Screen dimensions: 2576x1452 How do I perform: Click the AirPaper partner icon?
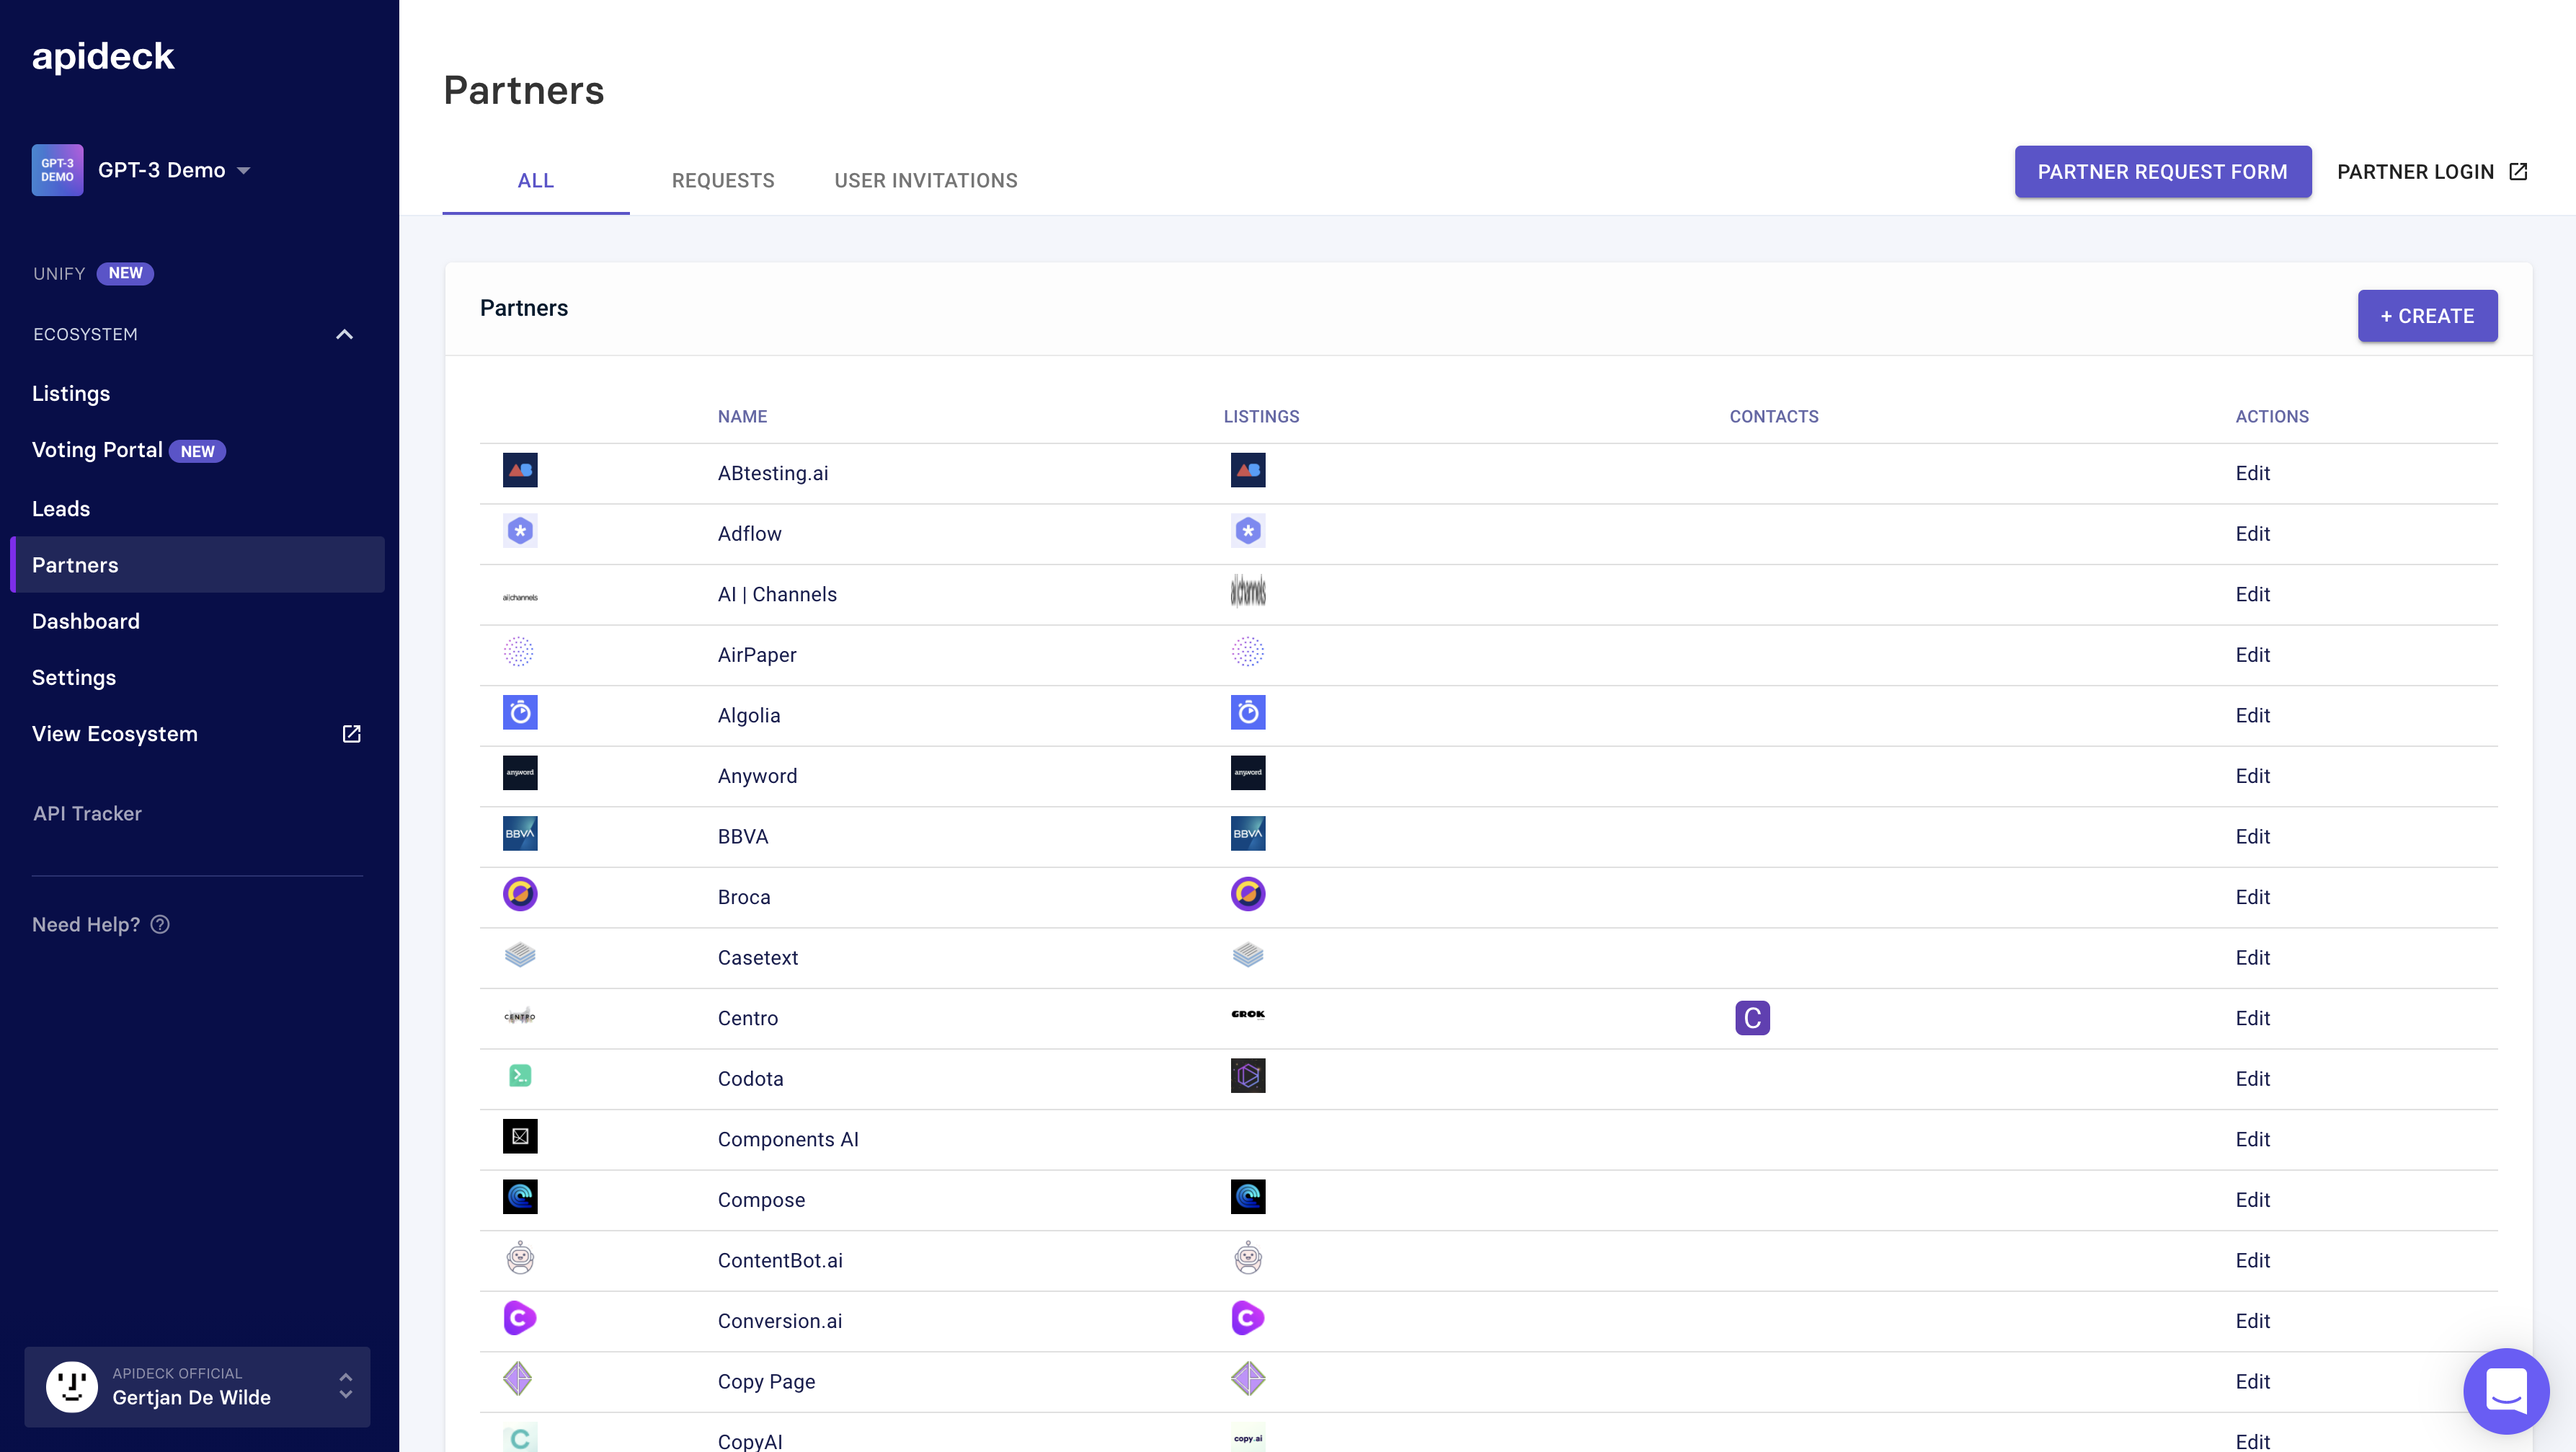point(518,652)
